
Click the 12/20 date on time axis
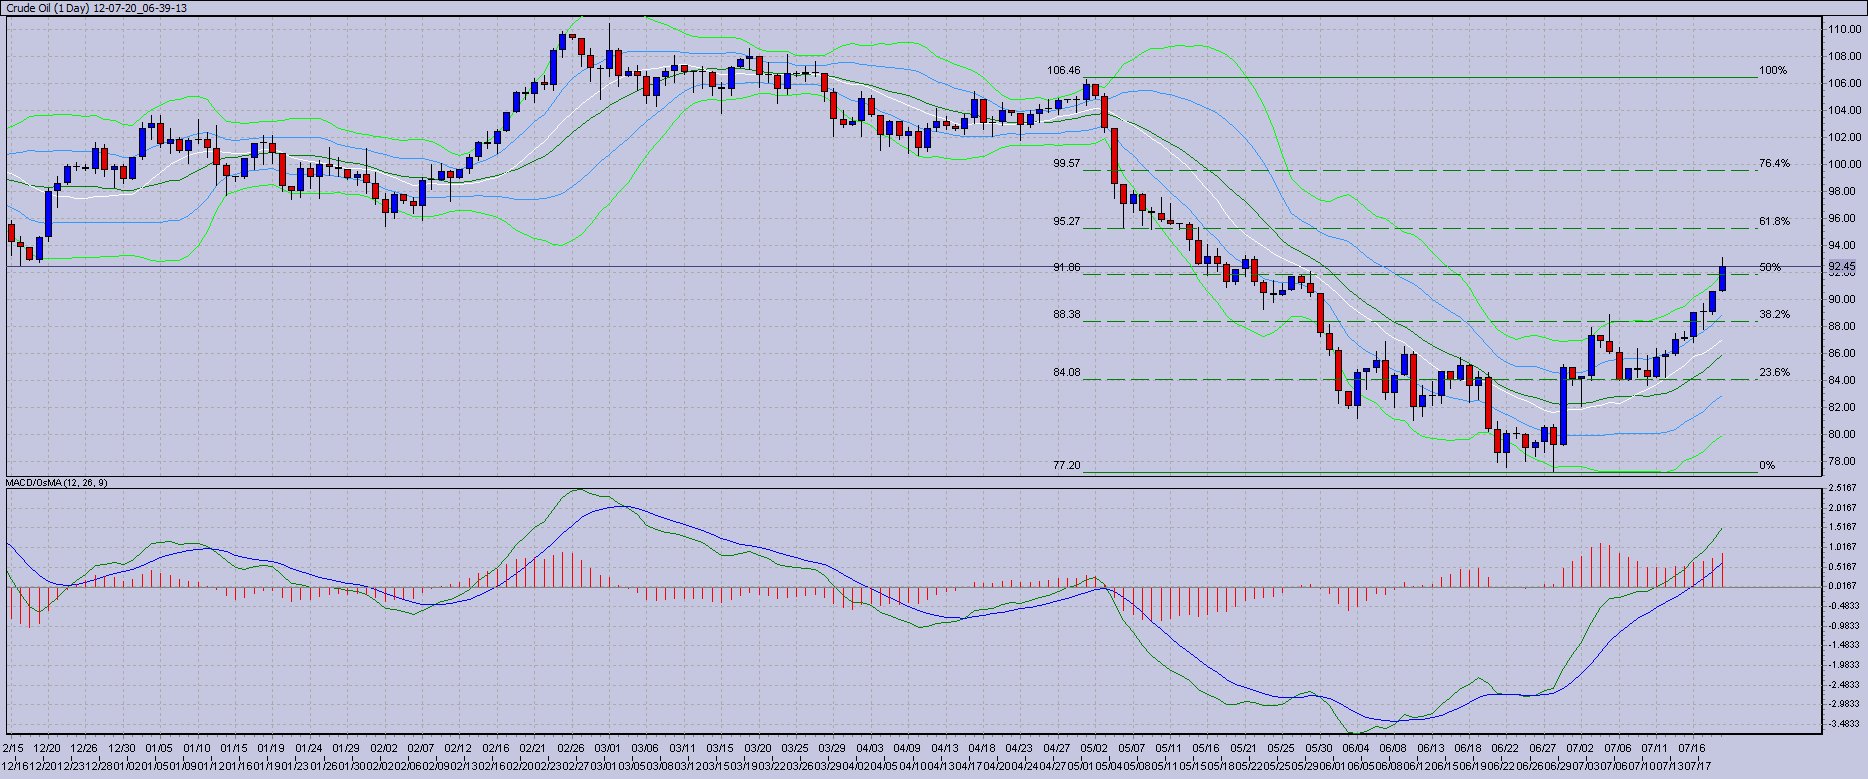(x=46, y=748)
